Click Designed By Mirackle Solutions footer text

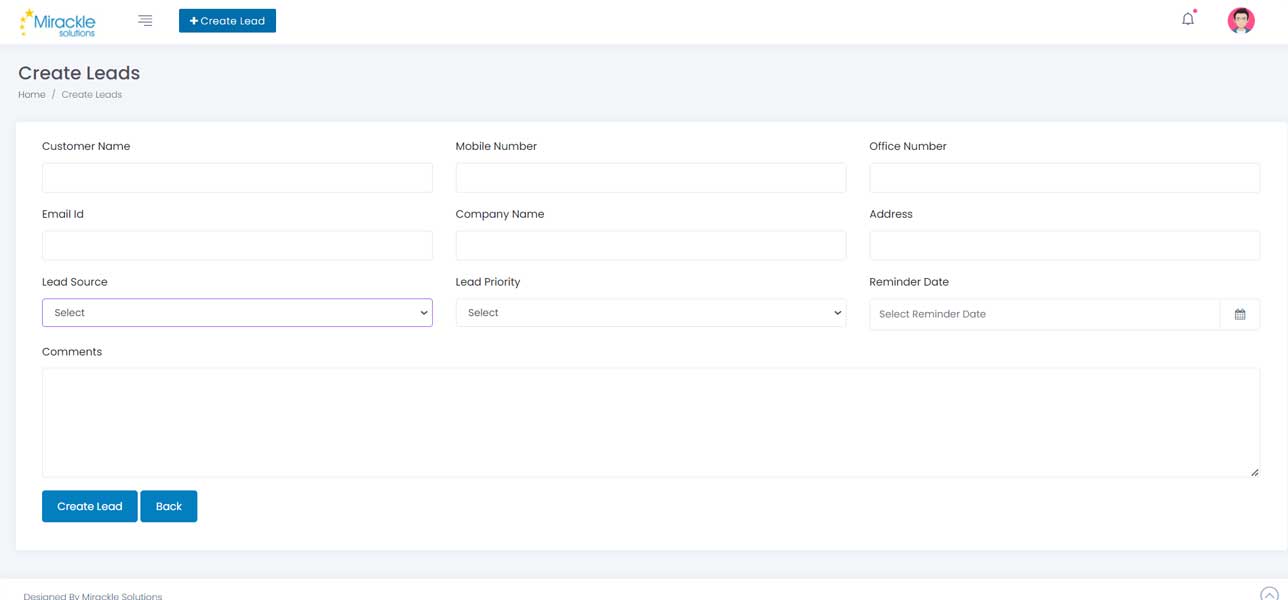[x=93, y=596]
